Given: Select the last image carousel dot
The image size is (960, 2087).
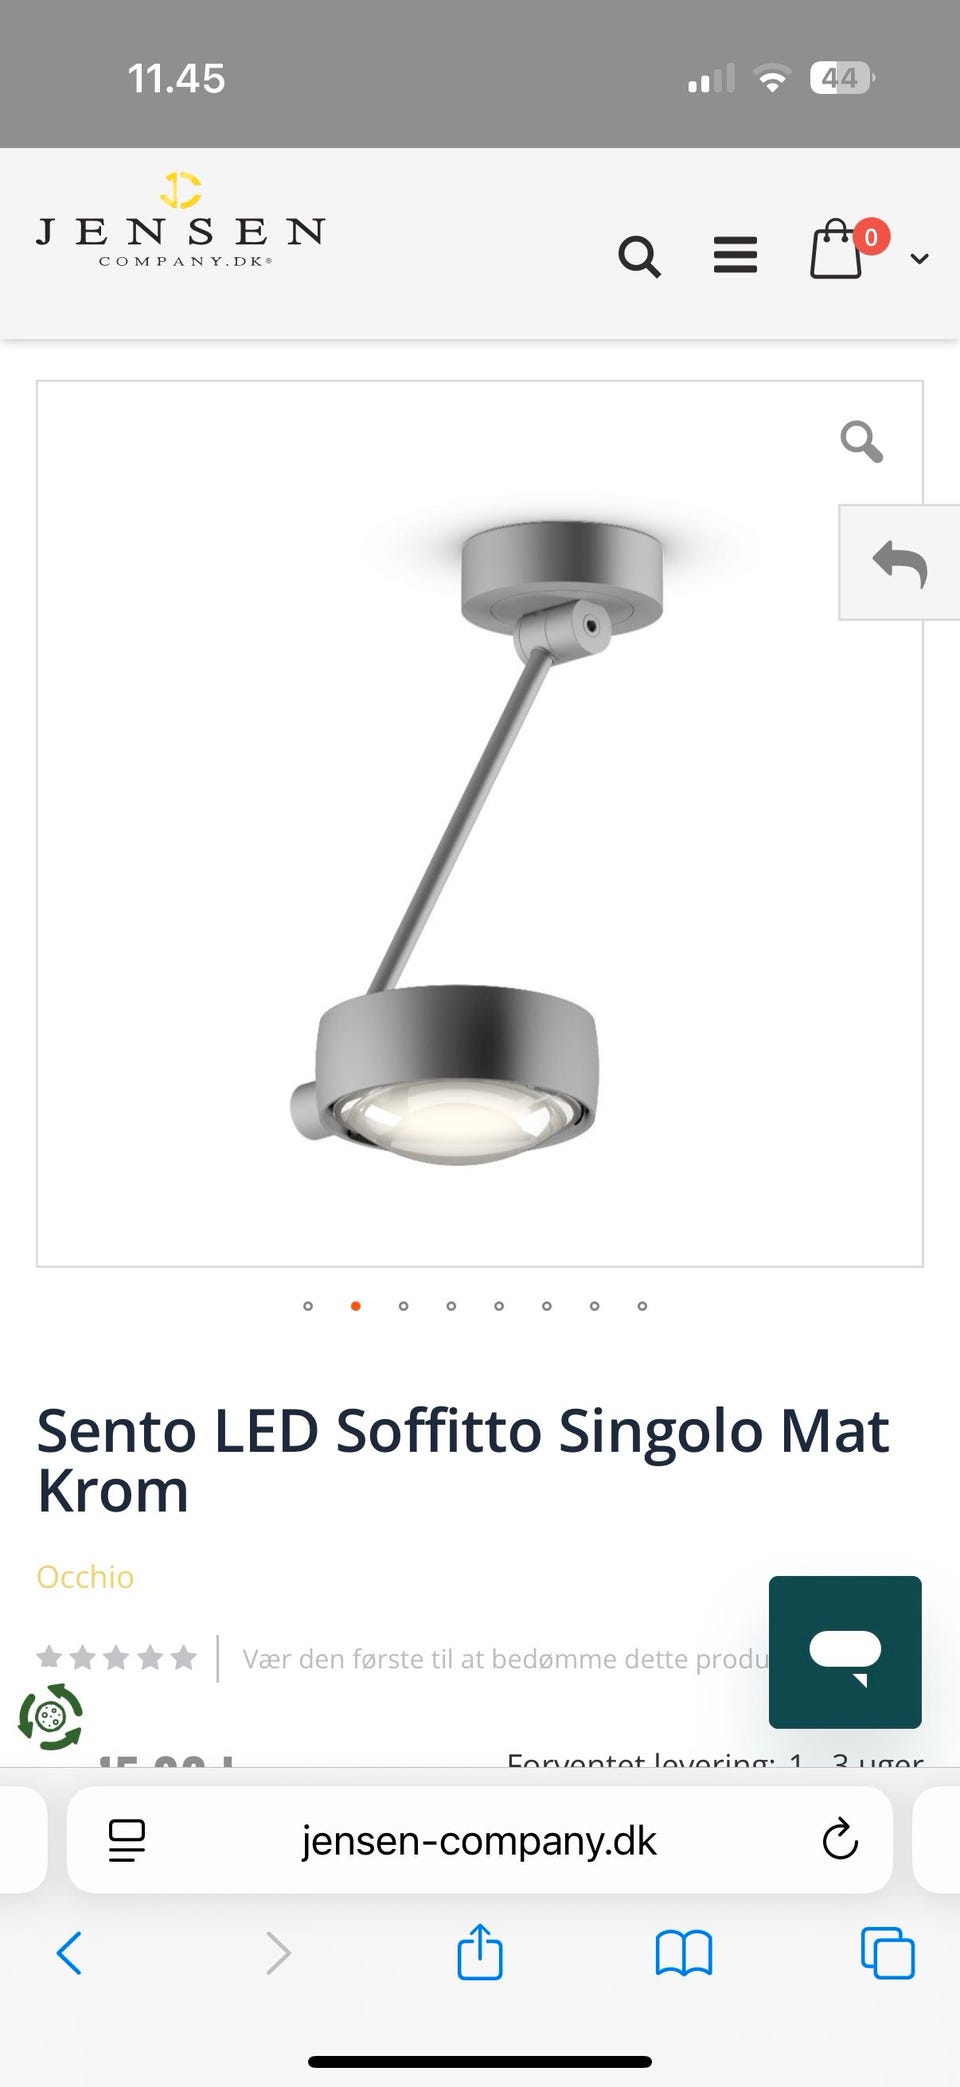Looking at the screenshot, I should (642, 1306).
